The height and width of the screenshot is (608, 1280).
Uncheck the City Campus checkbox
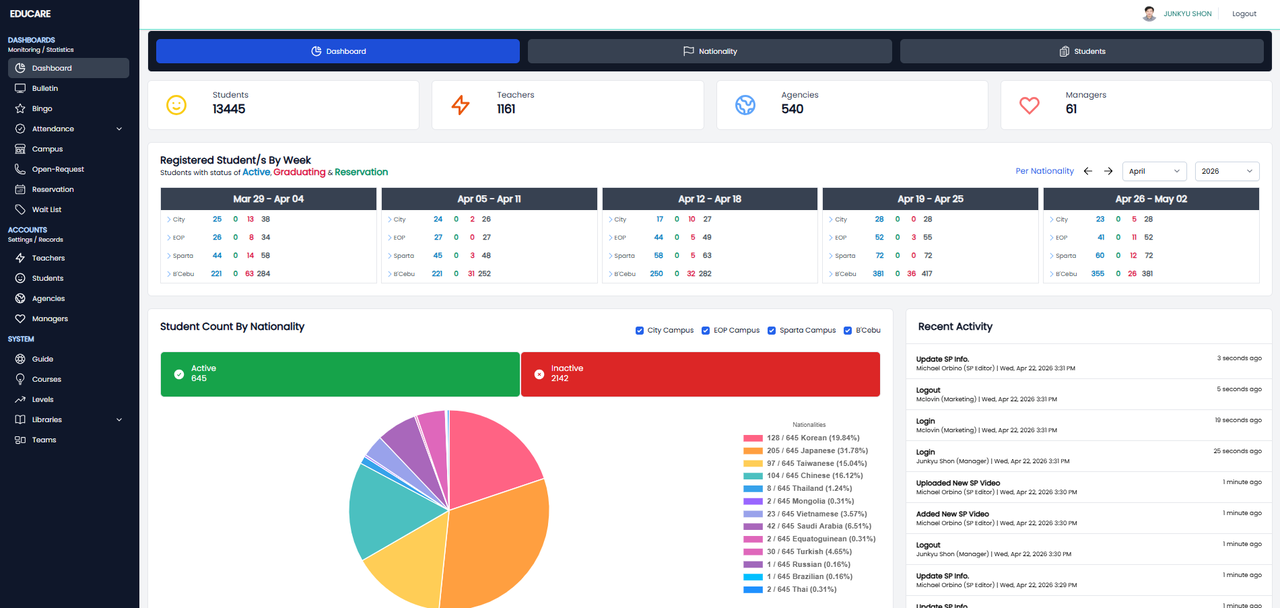(640, 331)
